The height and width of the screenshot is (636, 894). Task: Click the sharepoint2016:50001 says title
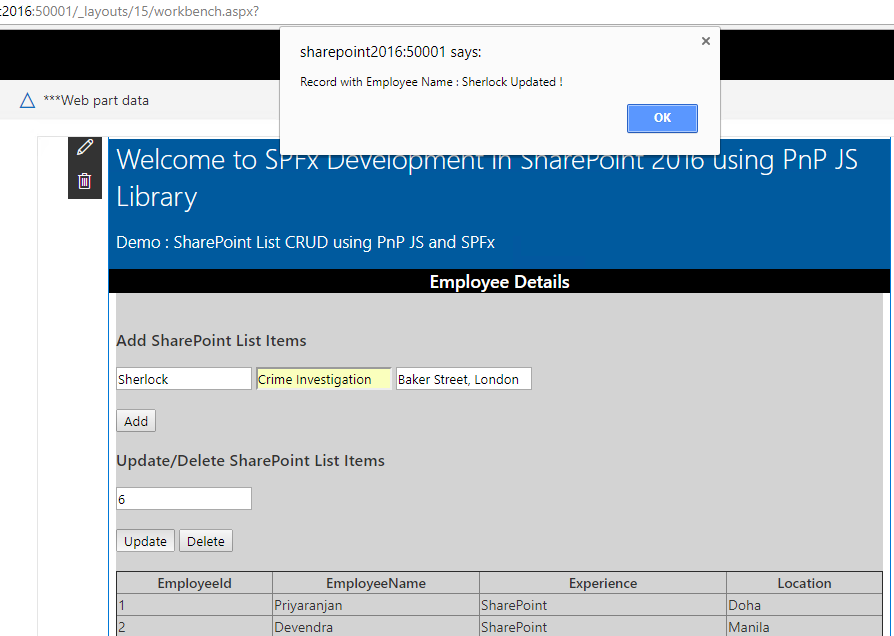point(391,52)
